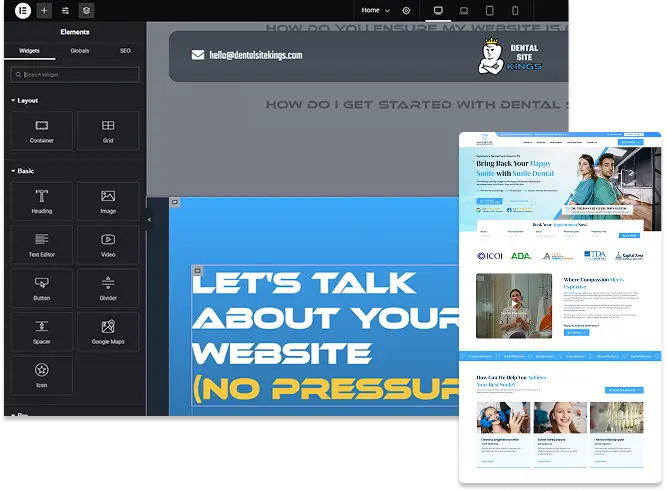This screenshot has height=491, width=666.
Task: Select the Icon widget
Action: click(42, 375)
